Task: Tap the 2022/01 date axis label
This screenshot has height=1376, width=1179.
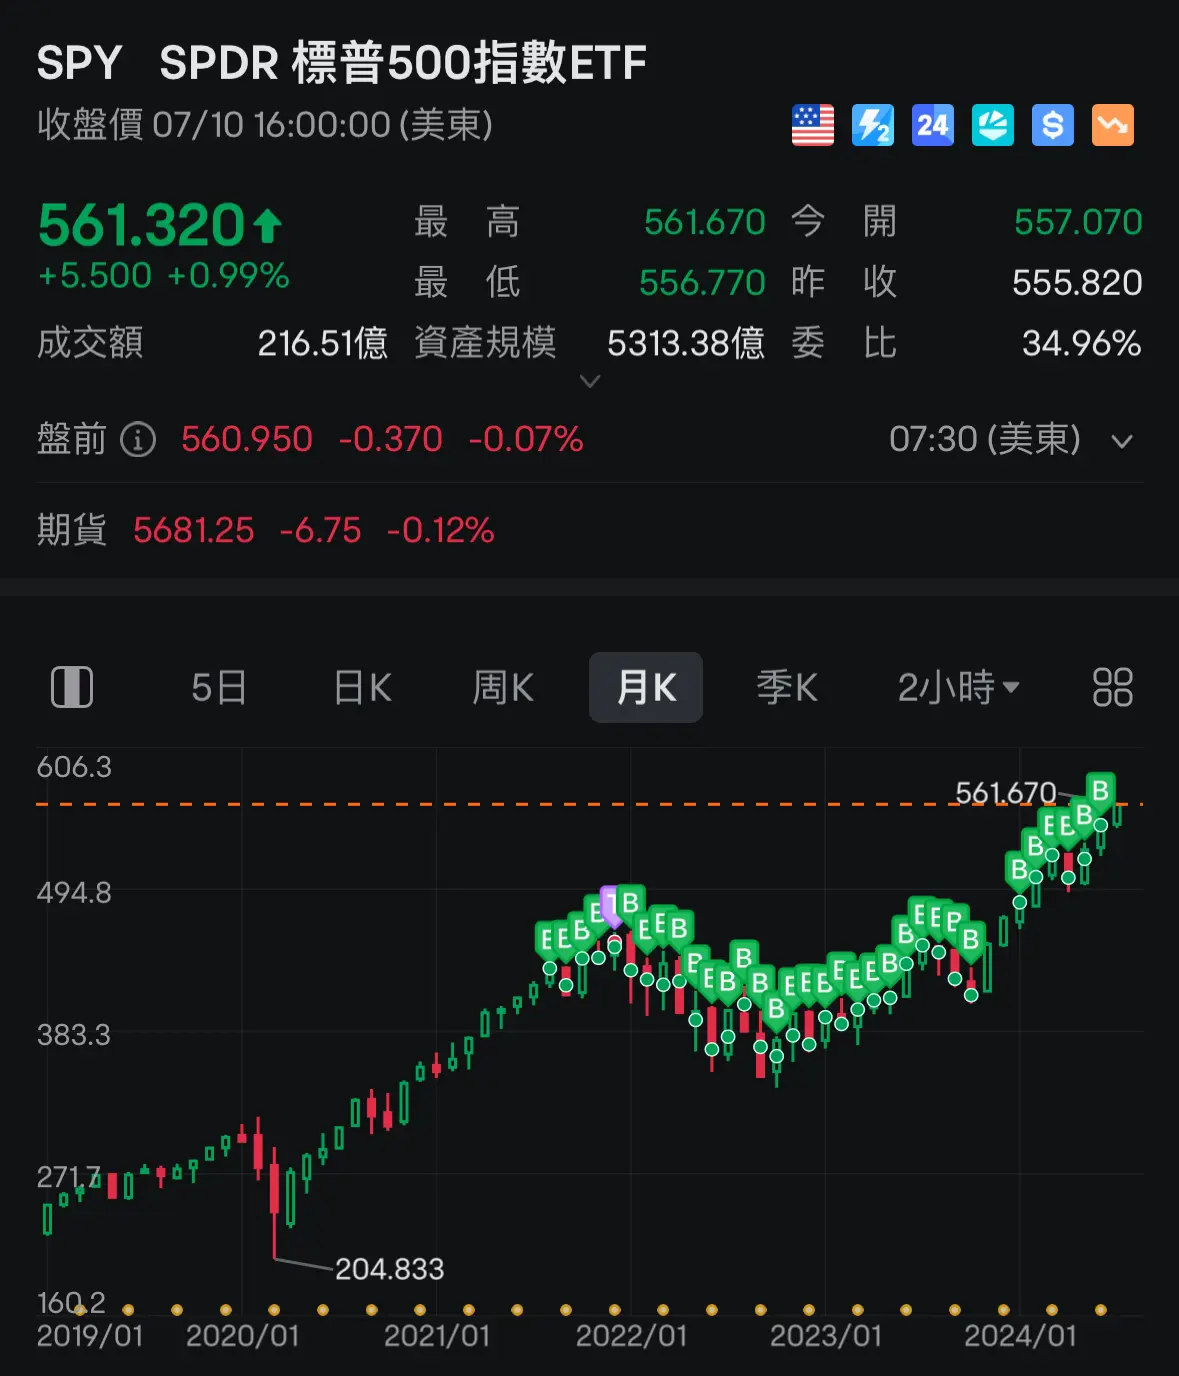Action: (632, 1336)
